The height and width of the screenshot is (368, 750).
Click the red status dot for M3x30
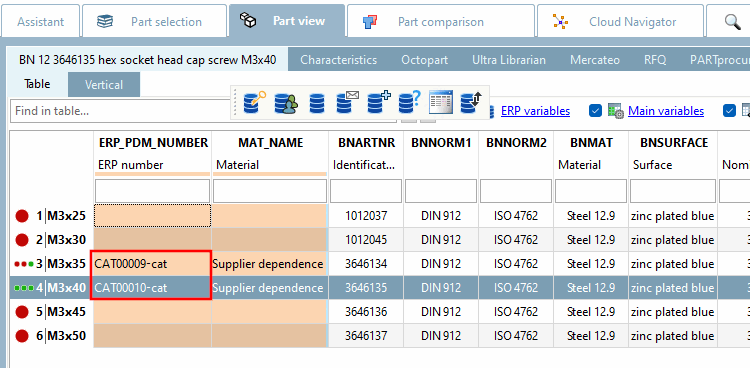tap(22, 240)
